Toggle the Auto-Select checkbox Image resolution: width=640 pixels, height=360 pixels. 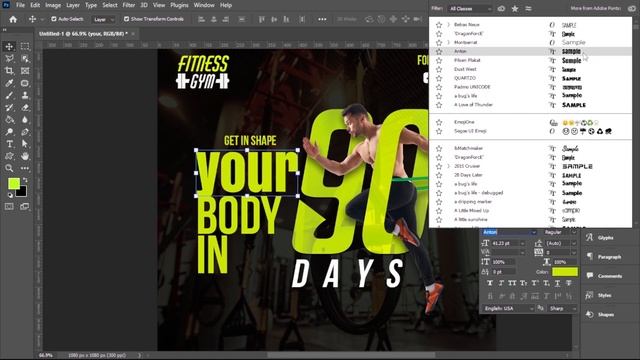tap(53, 19)
